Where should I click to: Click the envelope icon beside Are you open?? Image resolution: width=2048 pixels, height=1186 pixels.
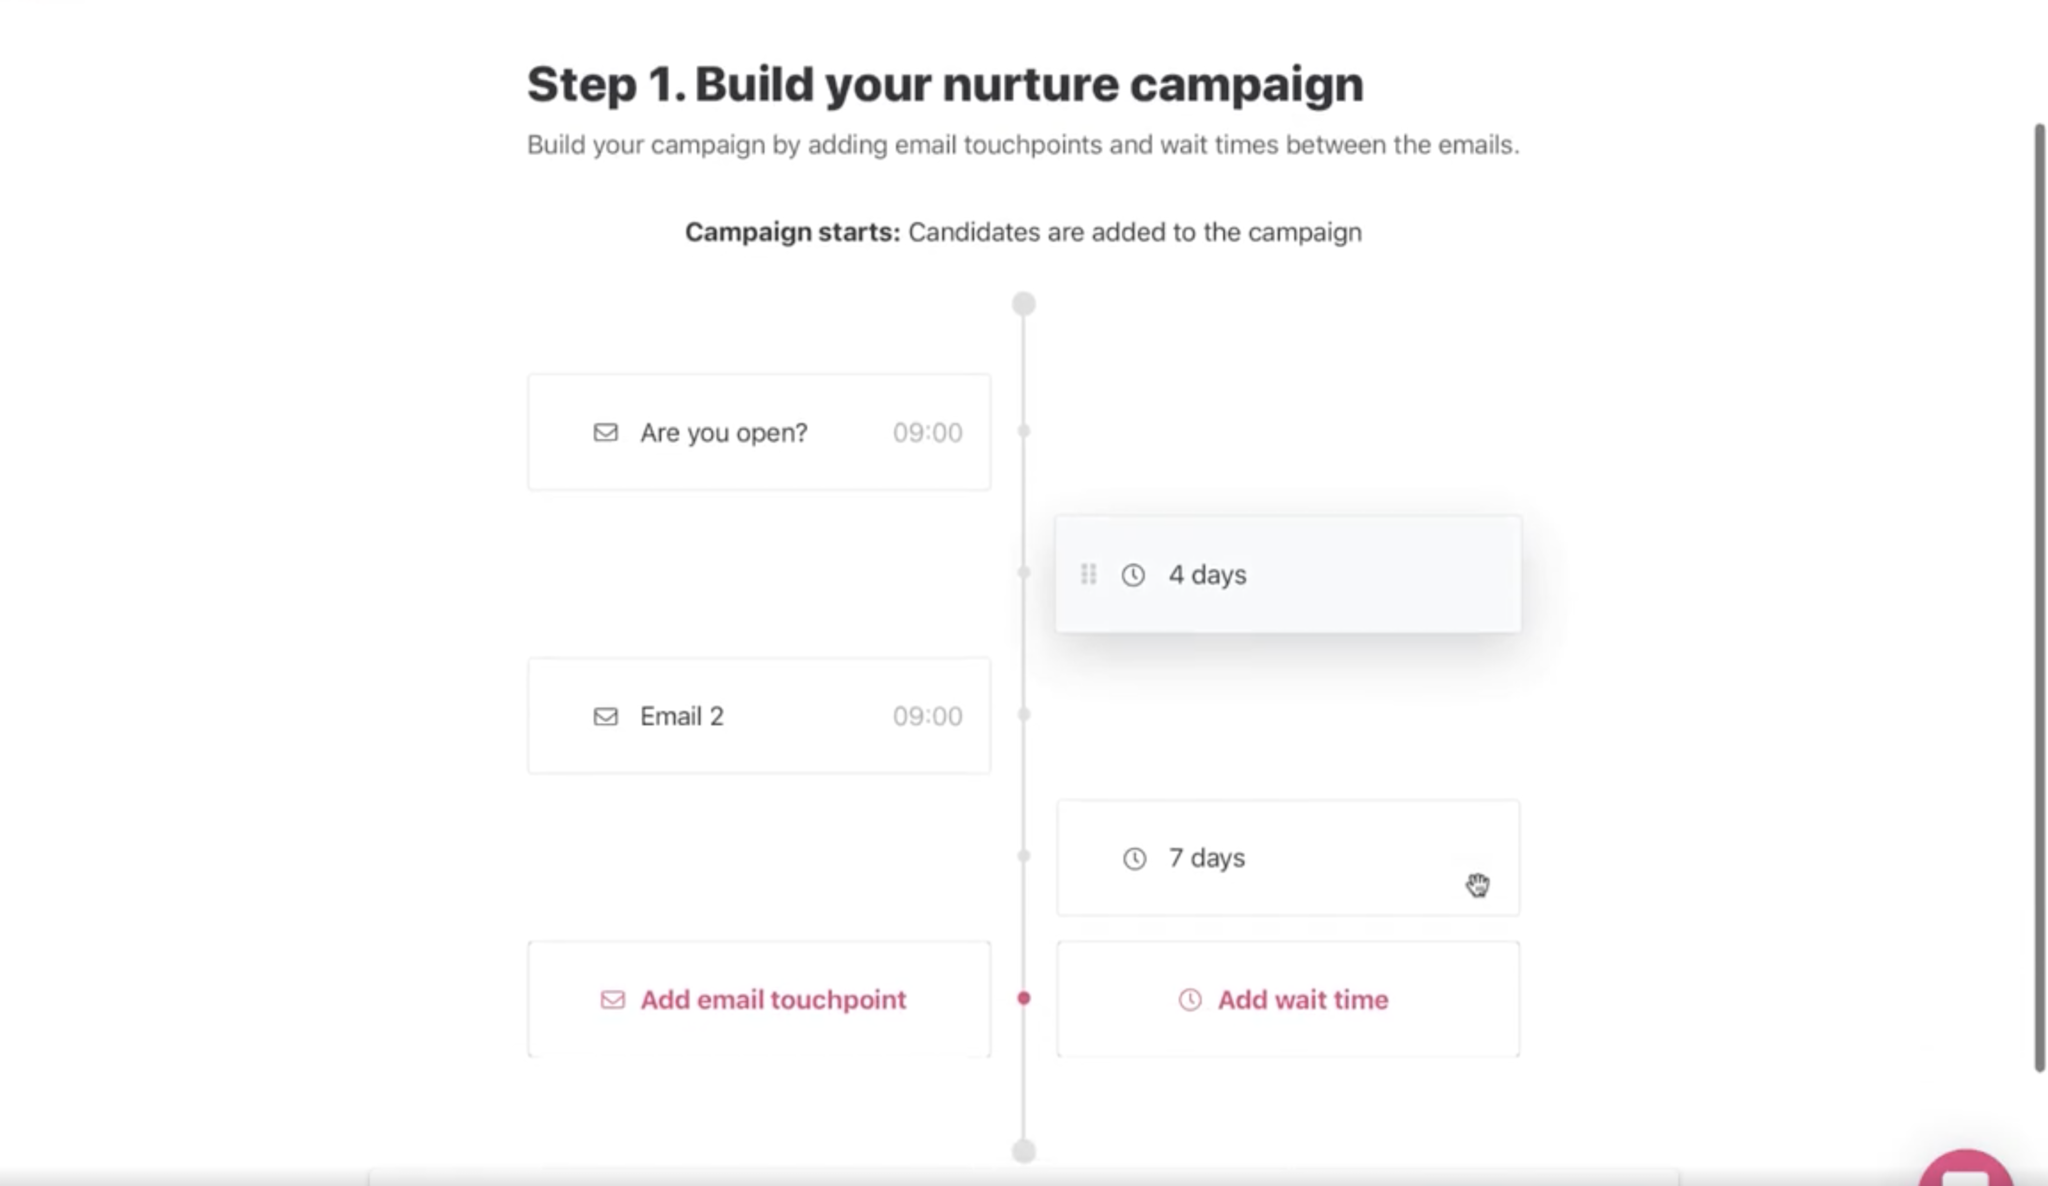click(x=605, y=432)
